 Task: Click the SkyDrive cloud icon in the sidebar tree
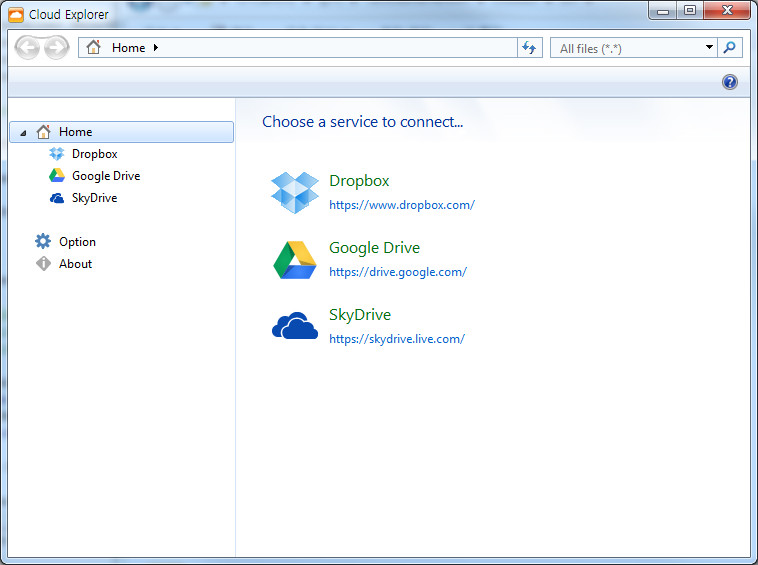click(57, 198)
